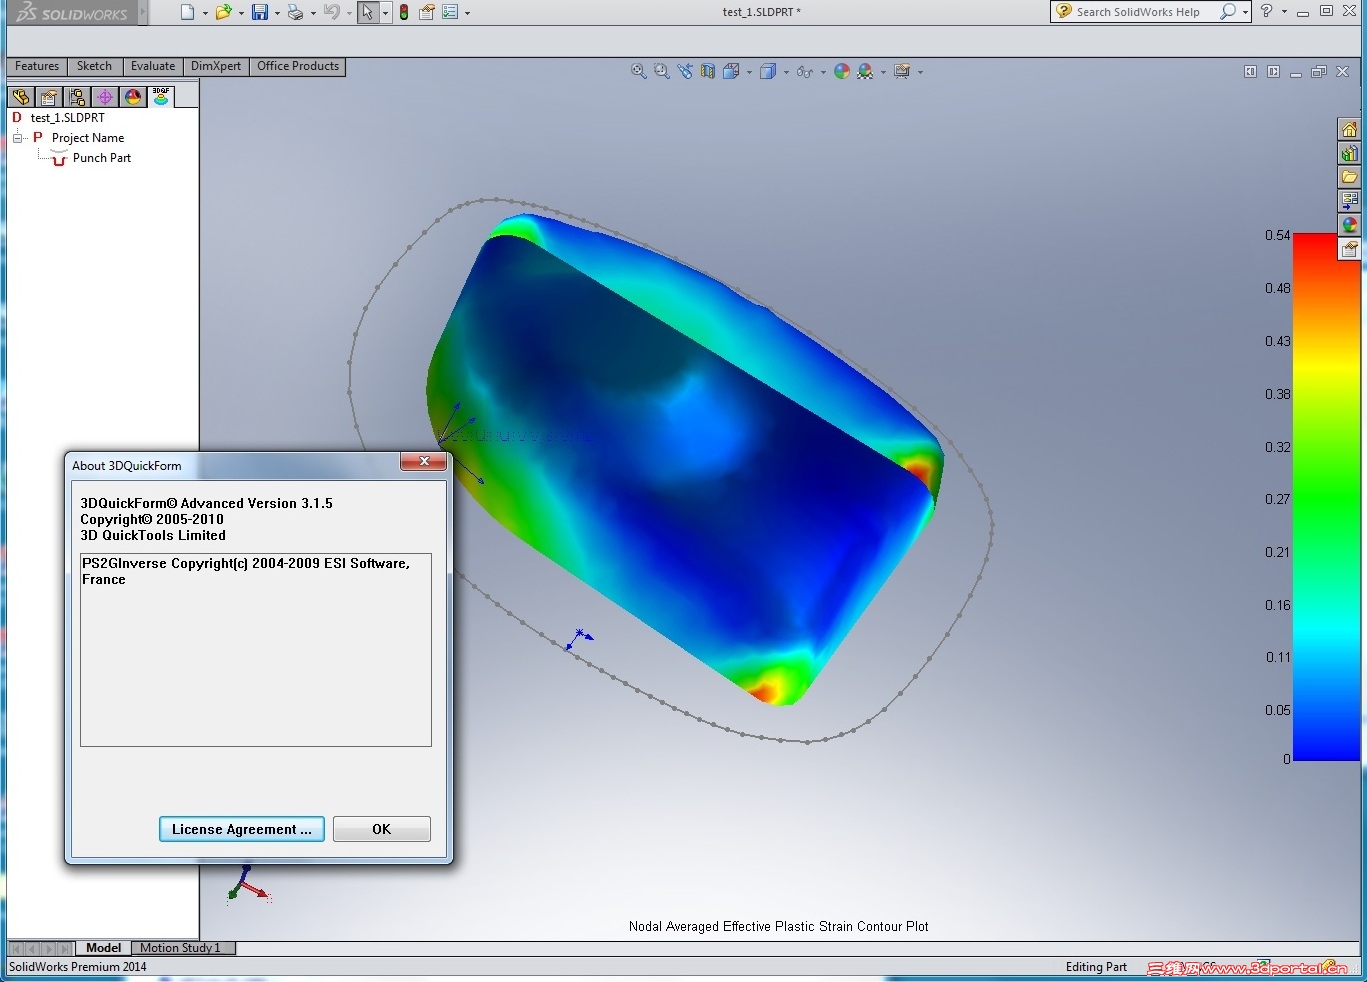This screenshot has width=1367, height=982.
Task: Open Appearances color ball in task pane
Action: (x=1350, y=225)
